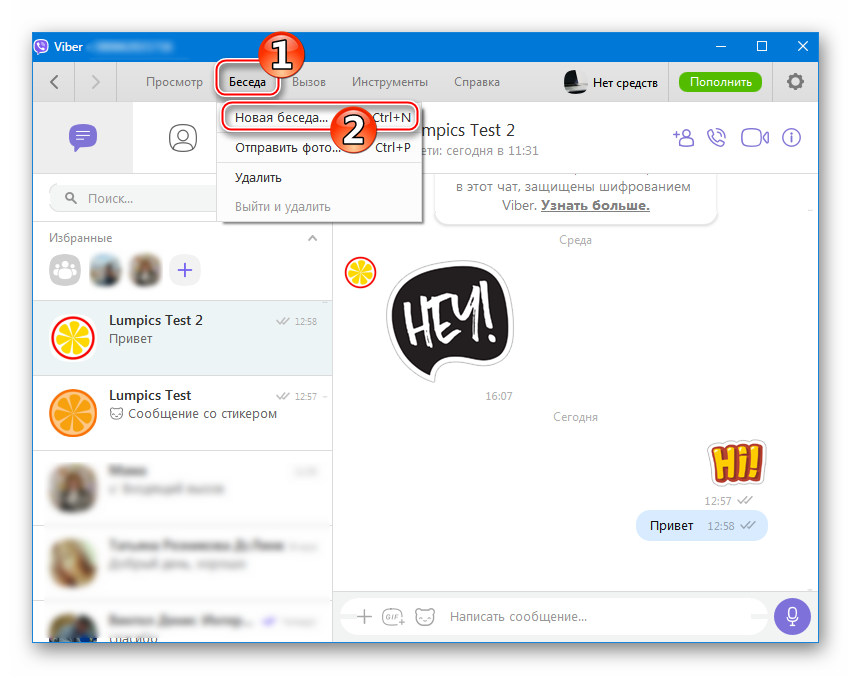
Task: Open the Вызов menu
Action: (x=309, y=82)
